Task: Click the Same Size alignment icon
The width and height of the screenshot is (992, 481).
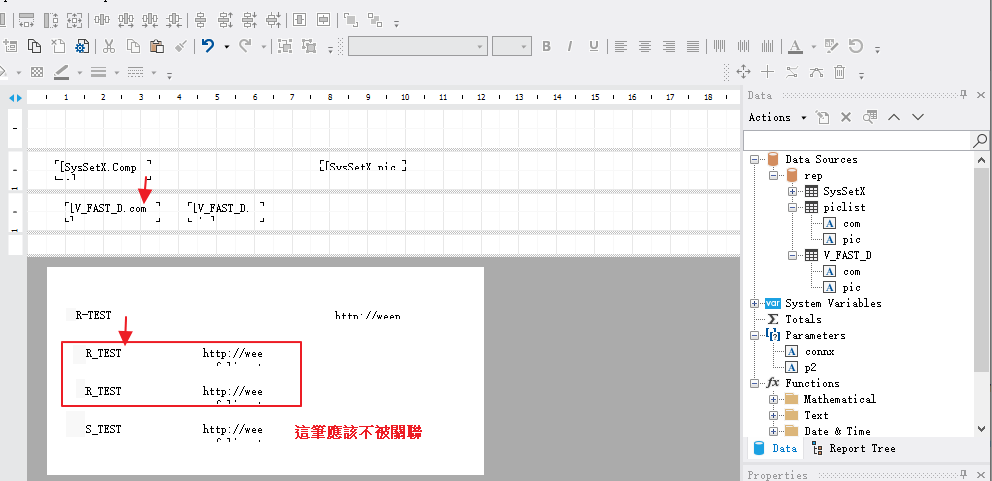Action: 75,20
